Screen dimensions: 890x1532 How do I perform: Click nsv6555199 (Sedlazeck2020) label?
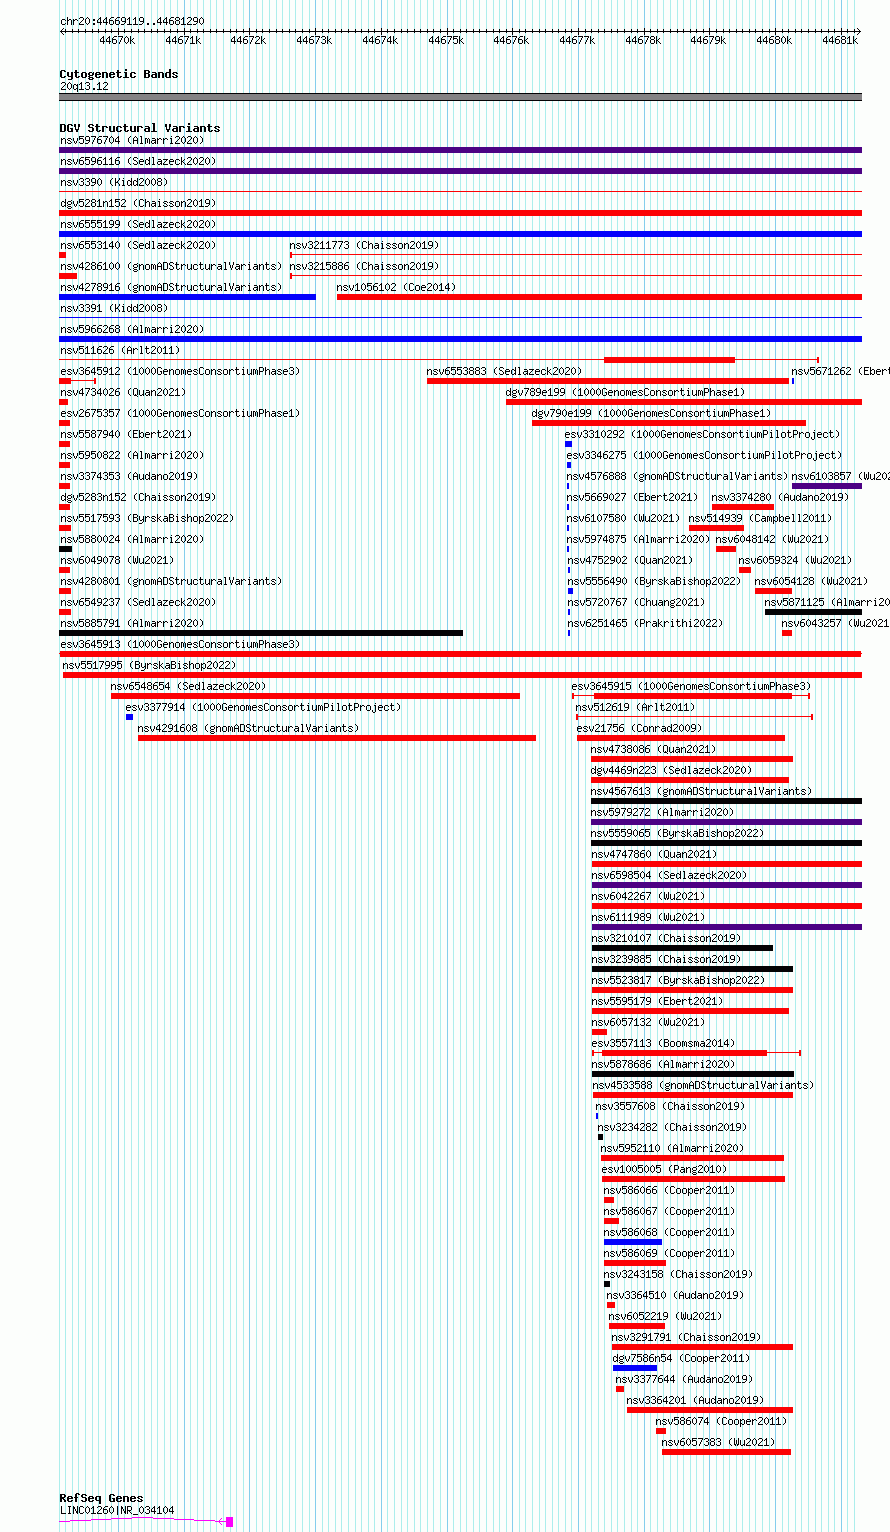pyautogui.click(x=138, y=224)
